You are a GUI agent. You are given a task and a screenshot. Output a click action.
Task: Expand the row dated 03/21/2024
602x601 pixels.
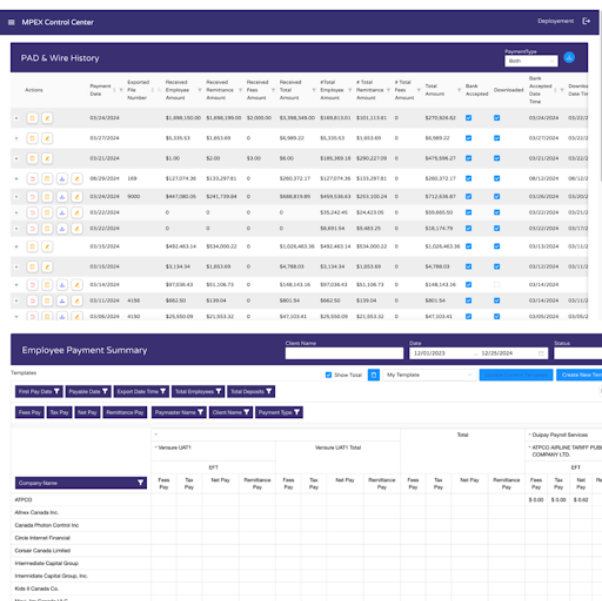pos(16,158)
